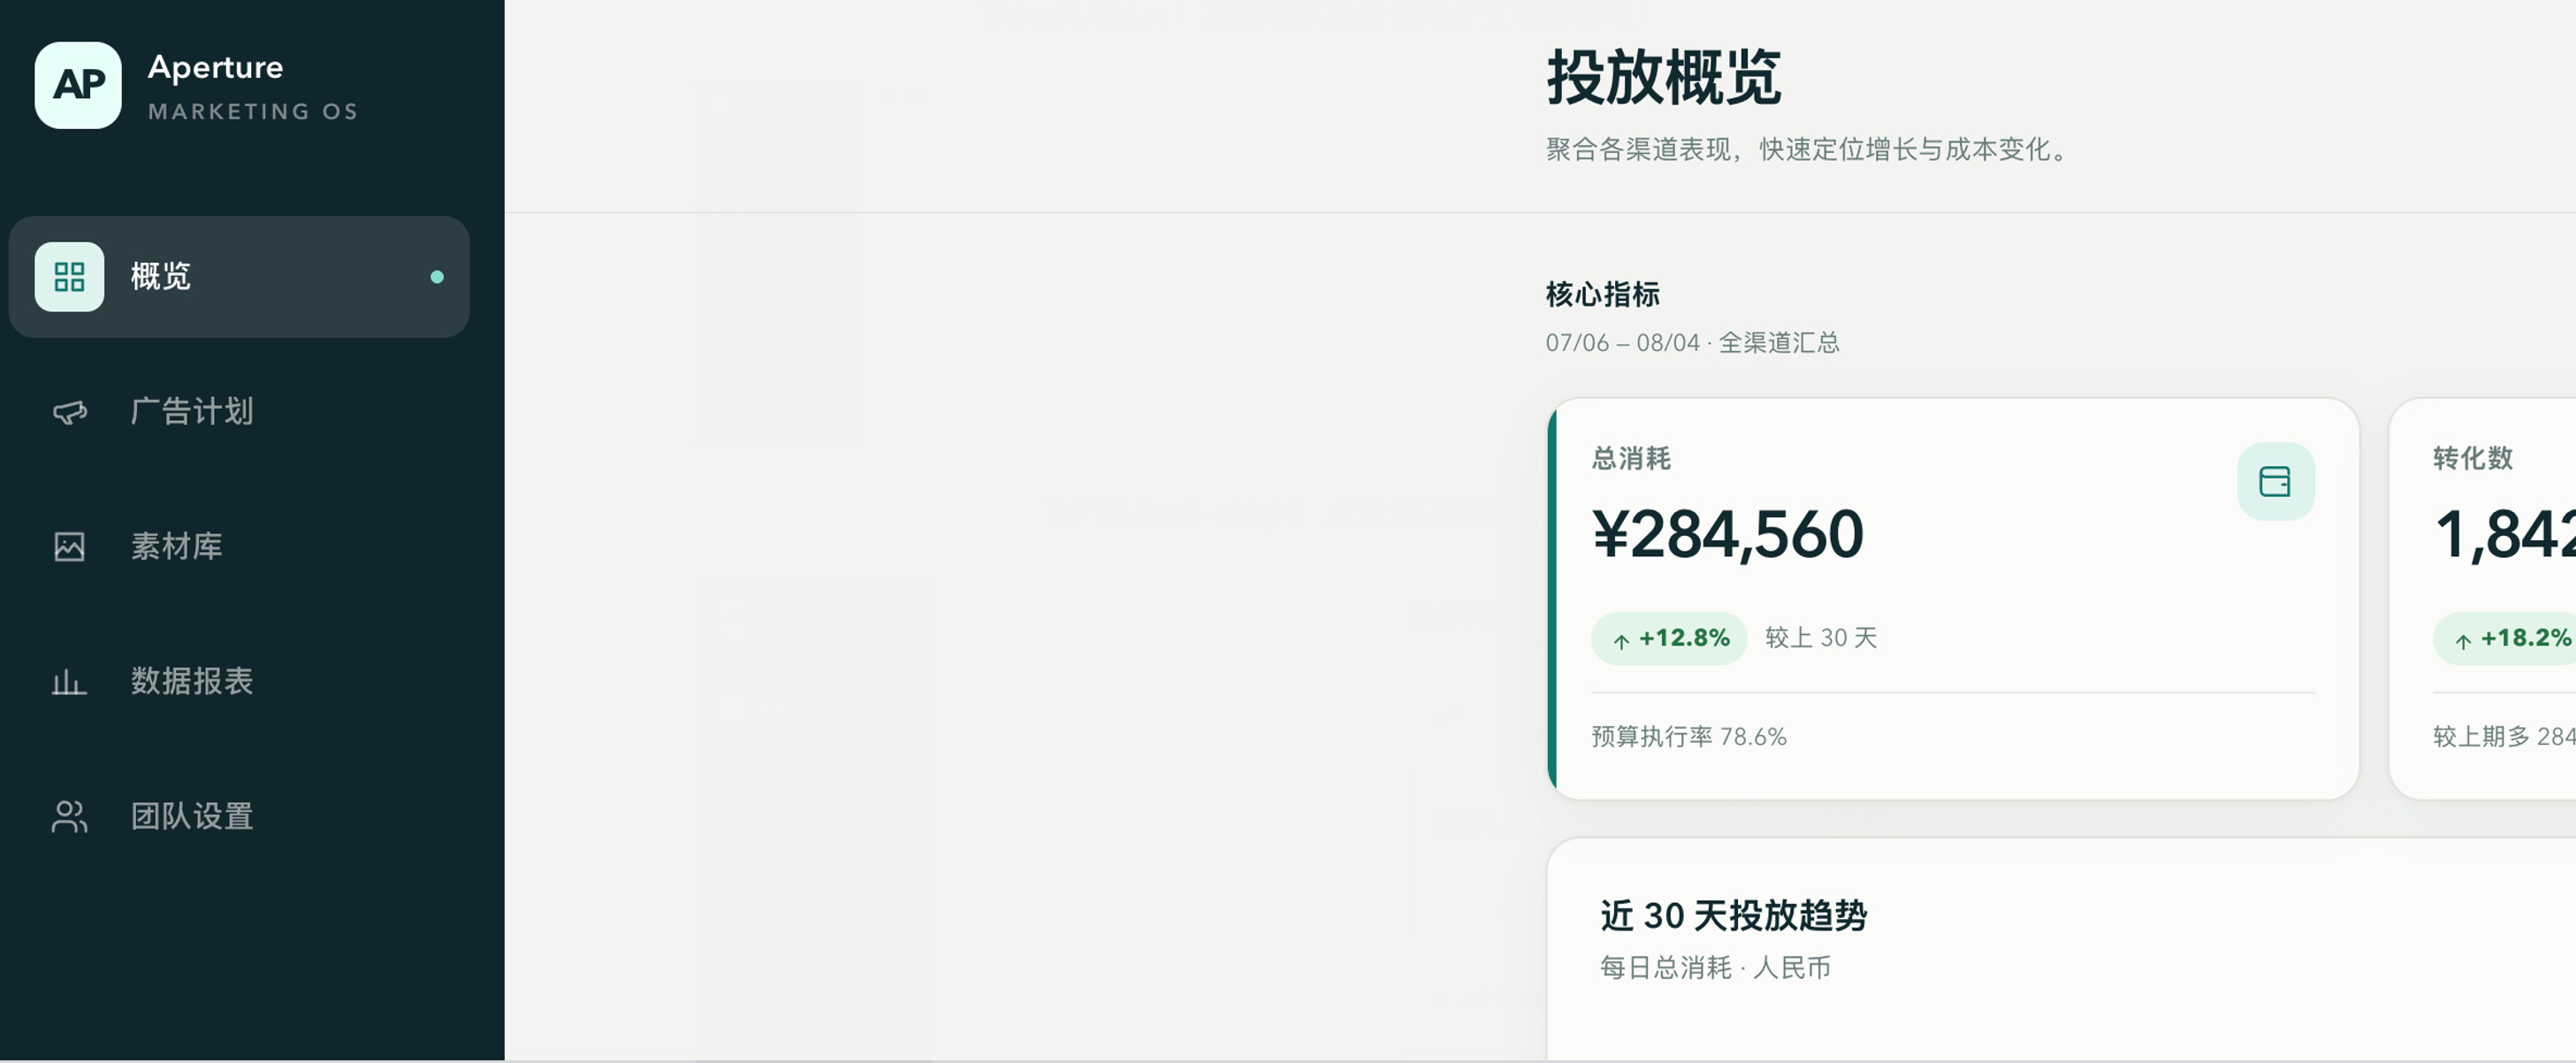The width and height of the screenshot is (2576, 1063).
Task: Click the 预算执行率 78.6% text
Action: click(x=1689, y=737)
